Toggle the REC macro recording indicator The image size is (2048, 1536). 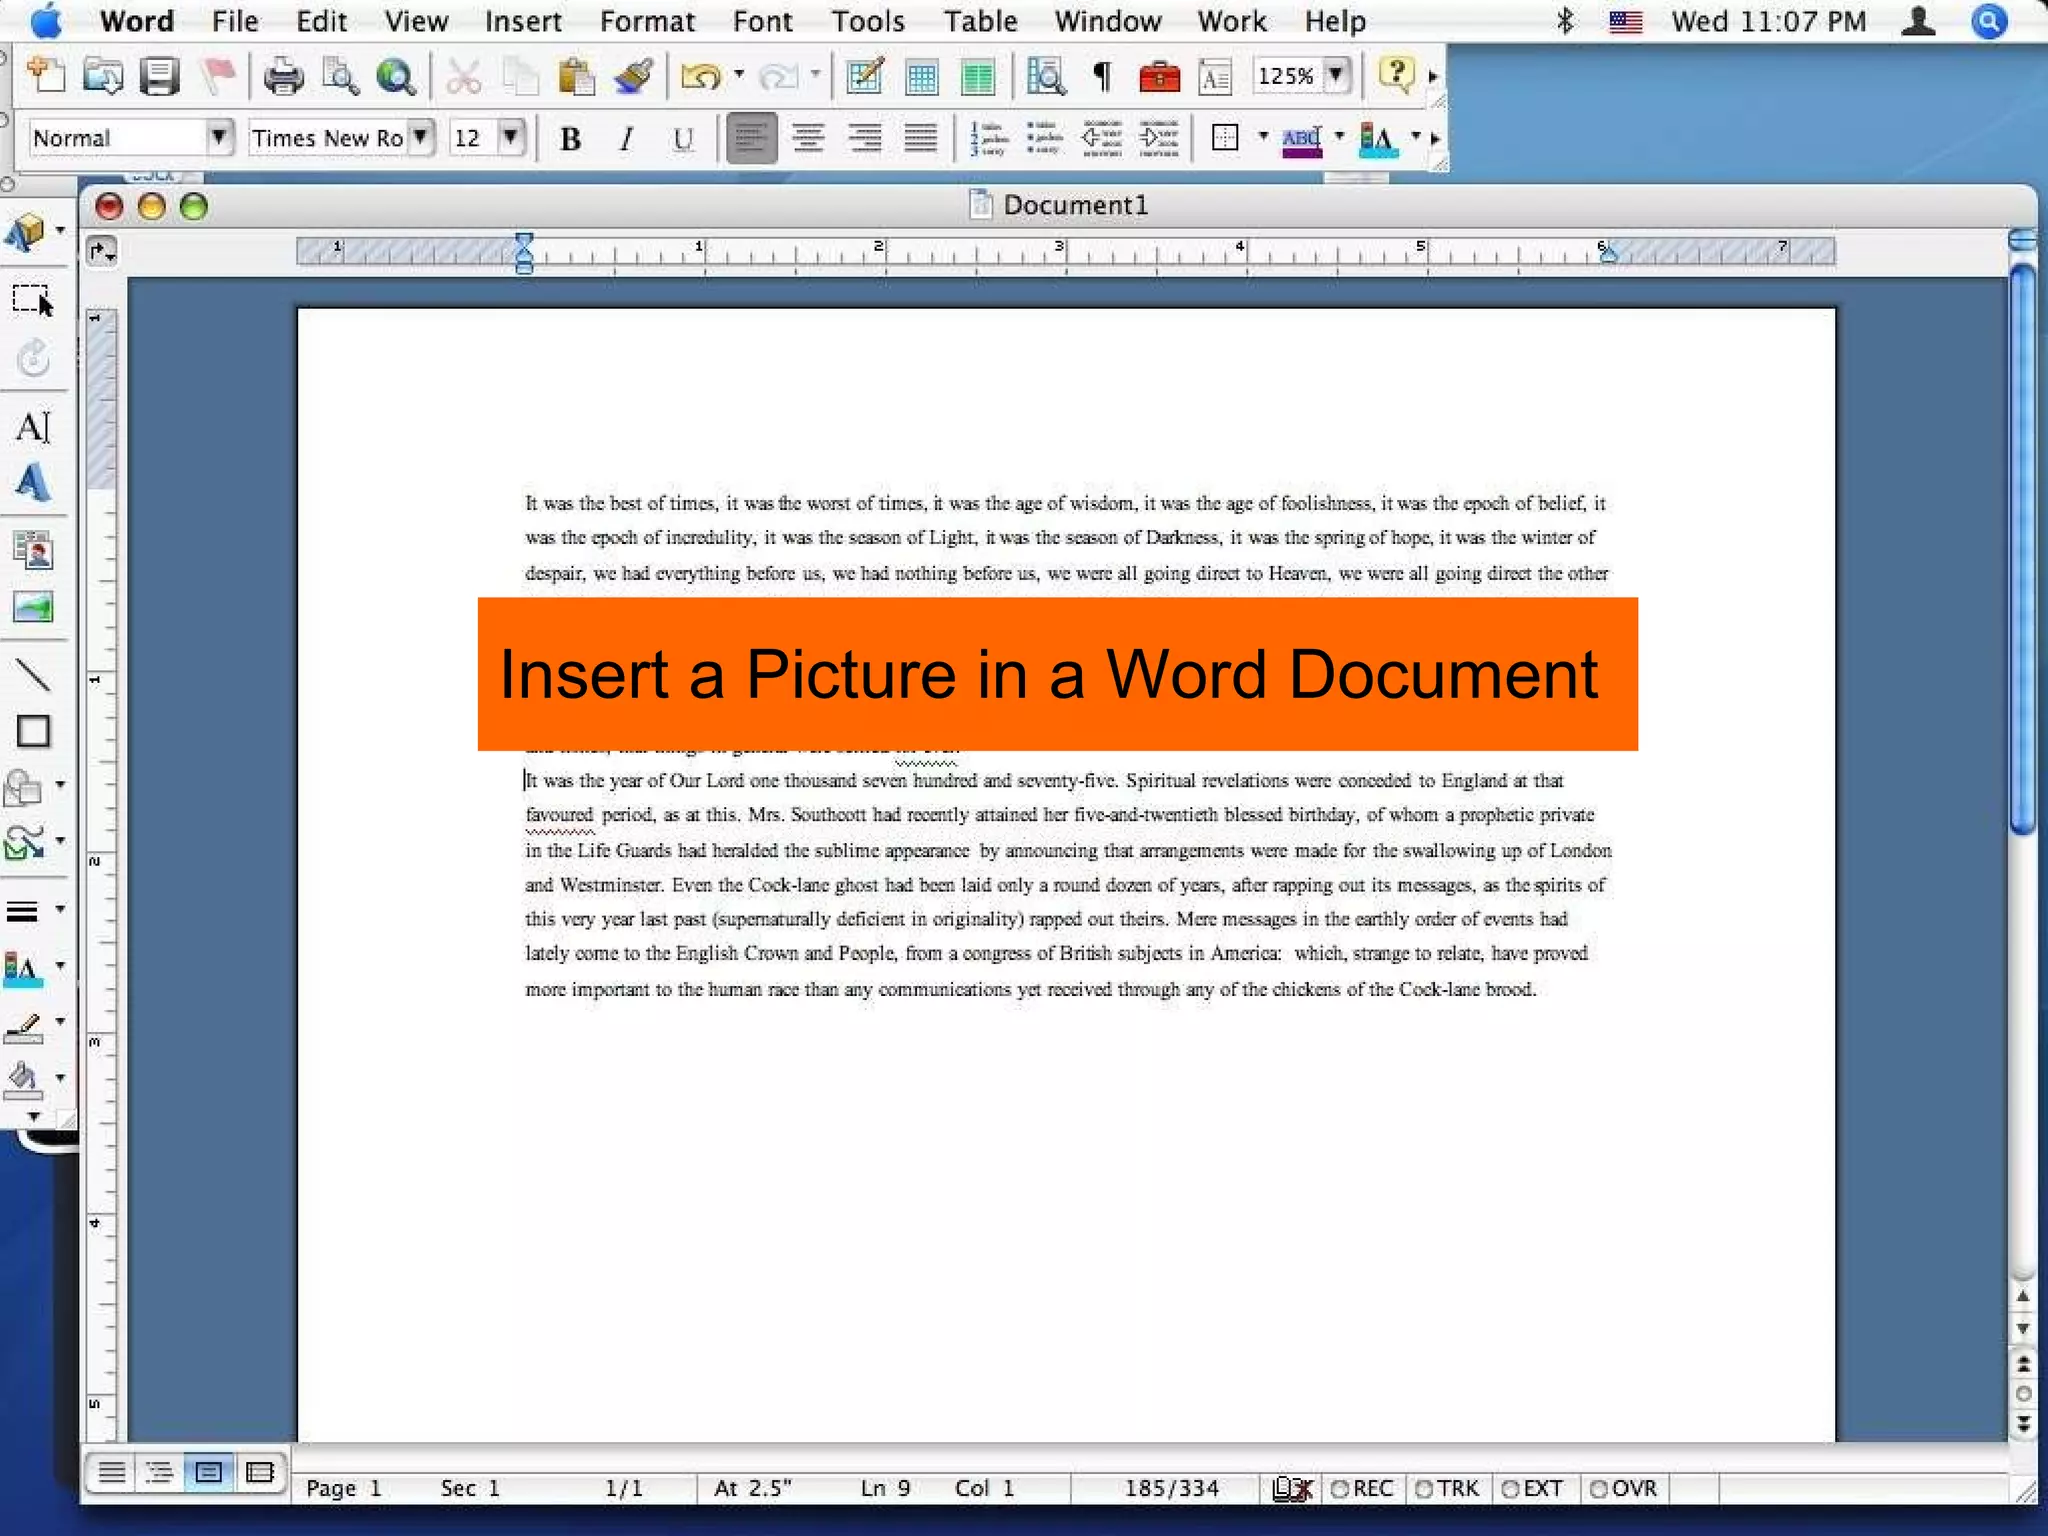click(1362, 1488)
